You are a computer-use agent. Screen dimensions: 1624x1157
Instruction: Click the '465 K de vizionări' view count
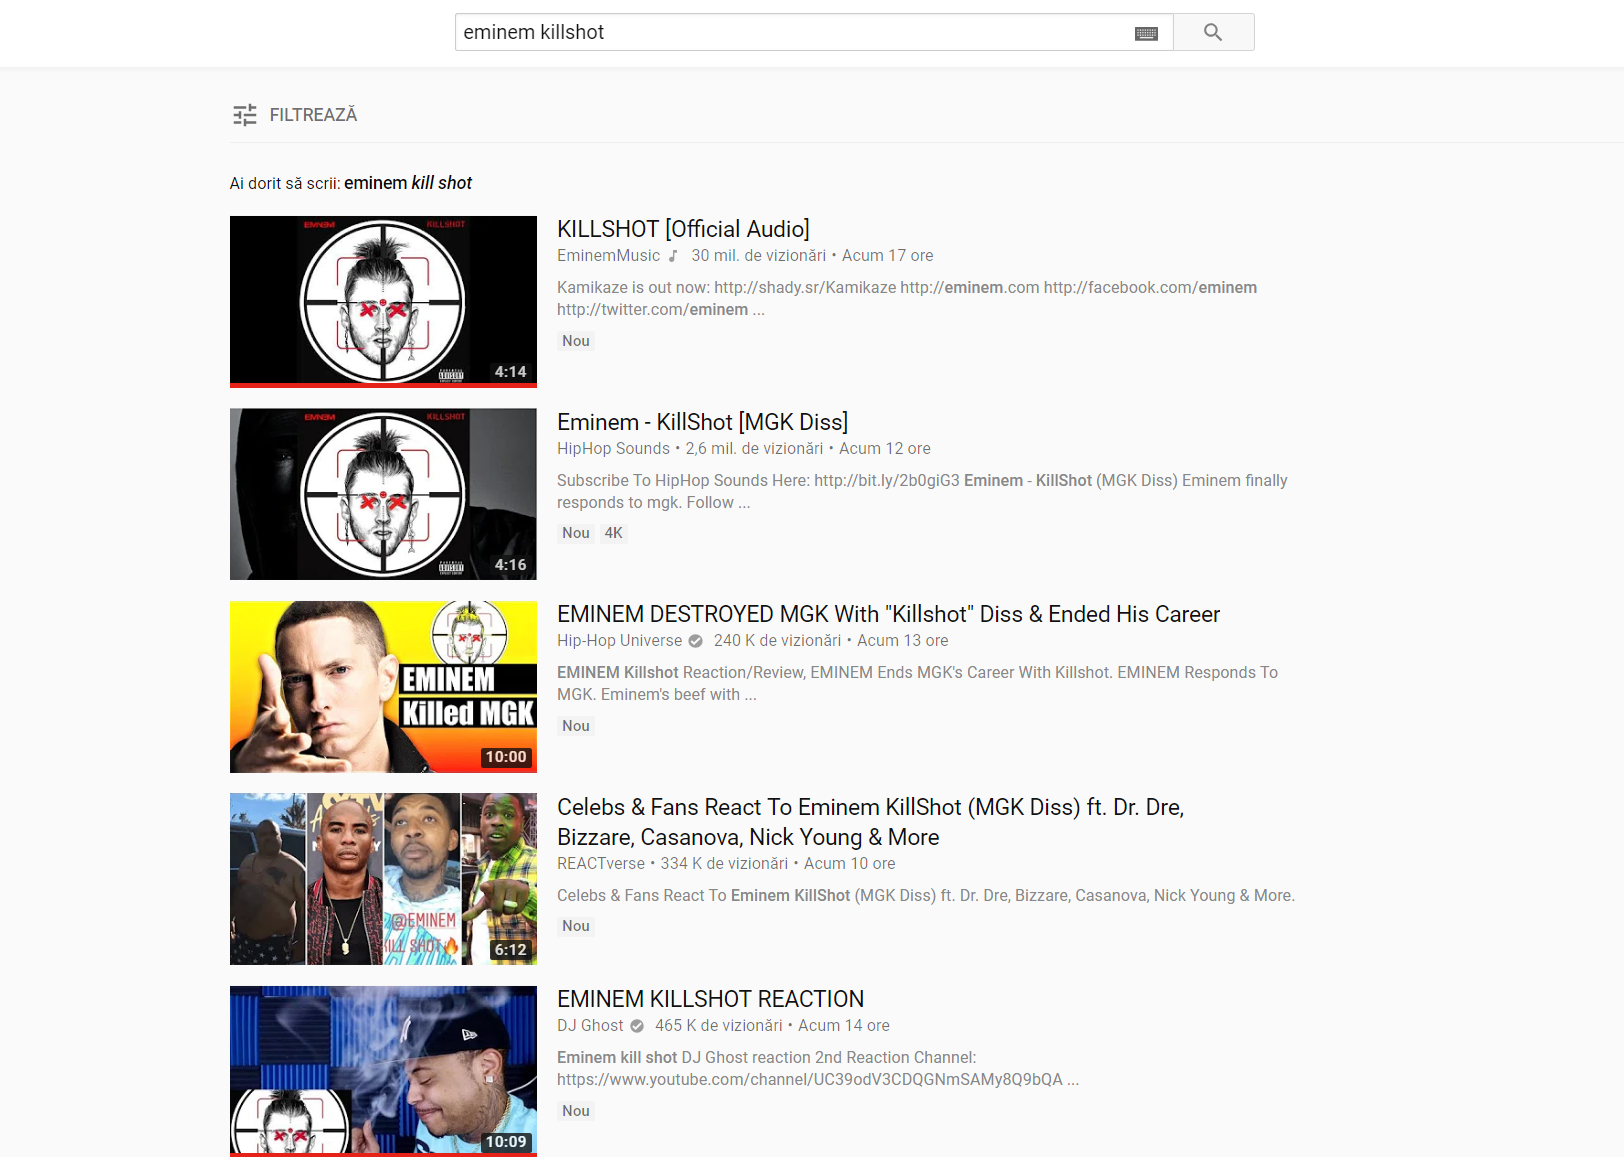tap(718, 1026)
